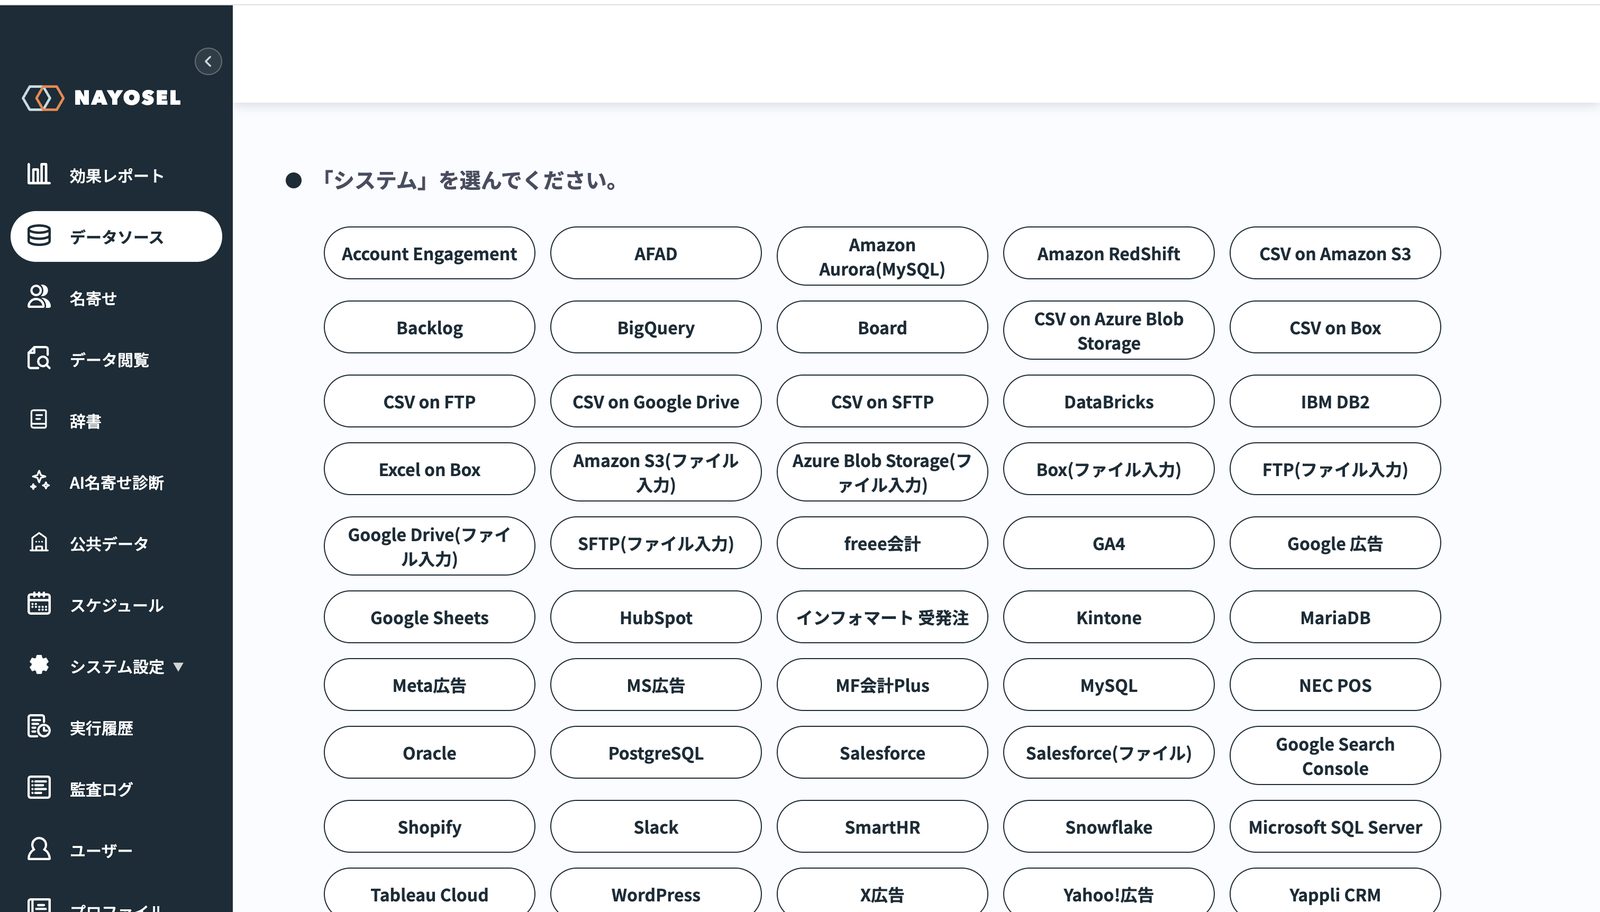Click the データ閲覧 search document icon
This screenshot has height=912, width=1600.
tap(38, 358)
